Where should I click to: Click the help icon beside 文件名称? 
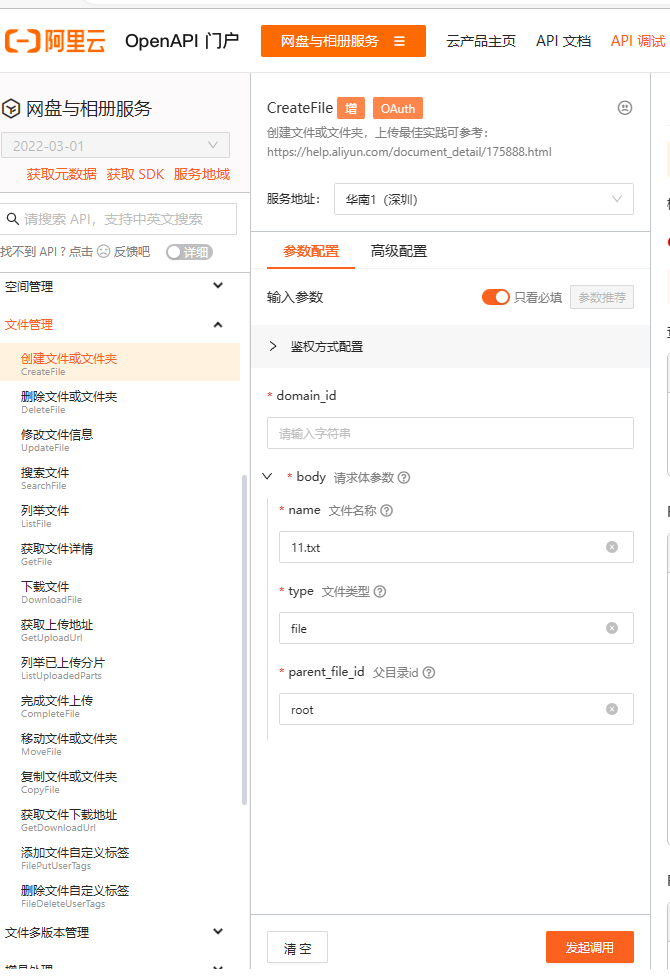(387, 510)
